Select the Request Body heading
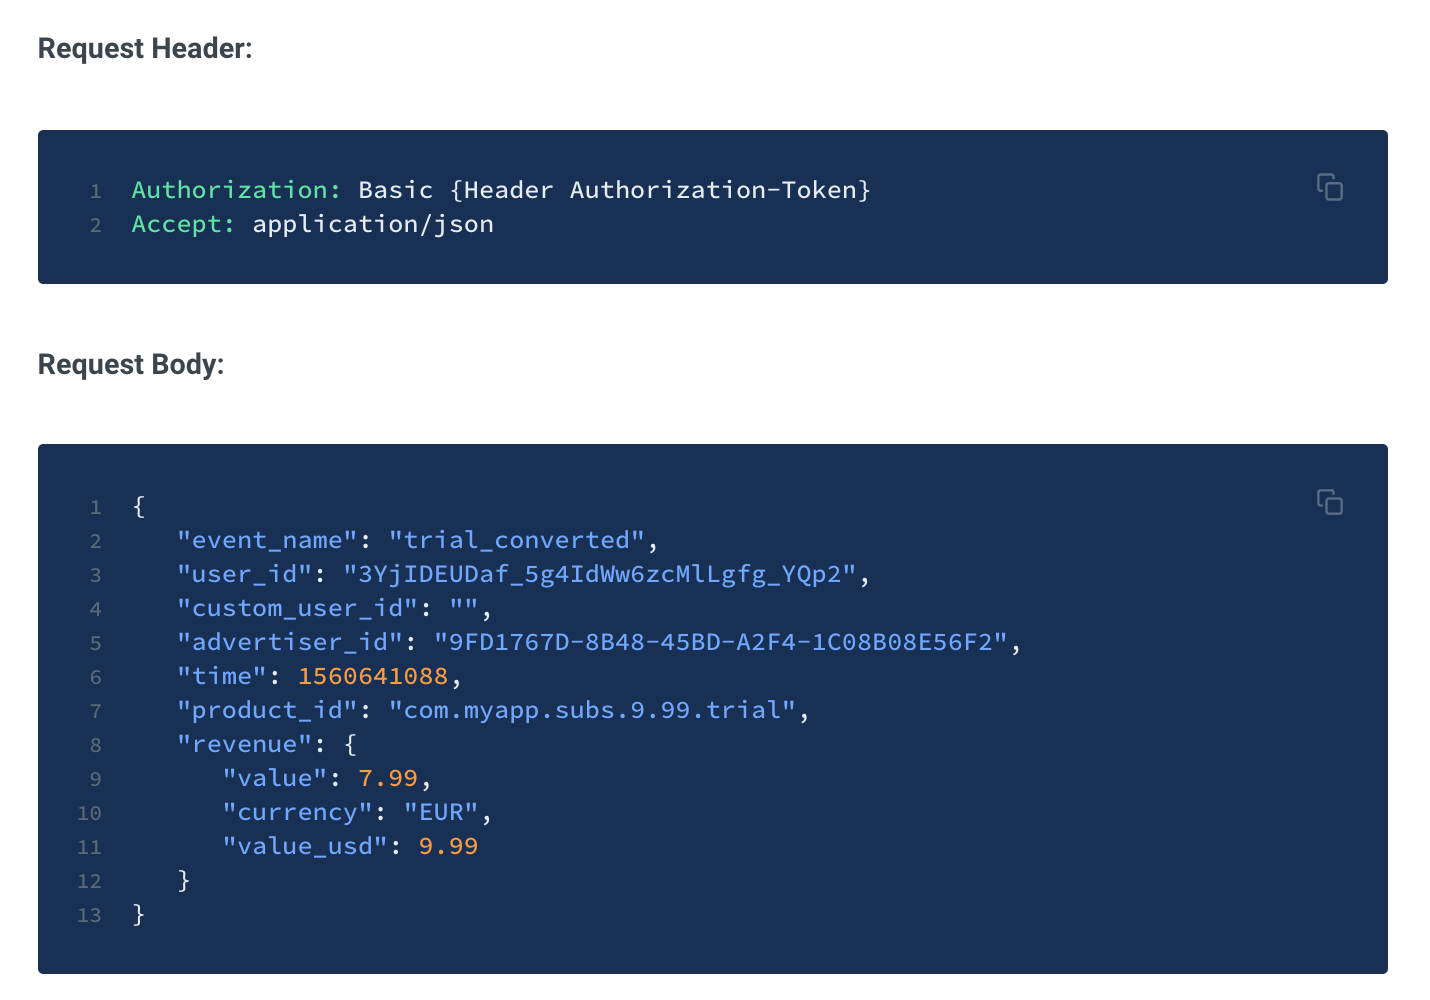The height and width of the screenshot is (1000, 1430). point(130,364)
